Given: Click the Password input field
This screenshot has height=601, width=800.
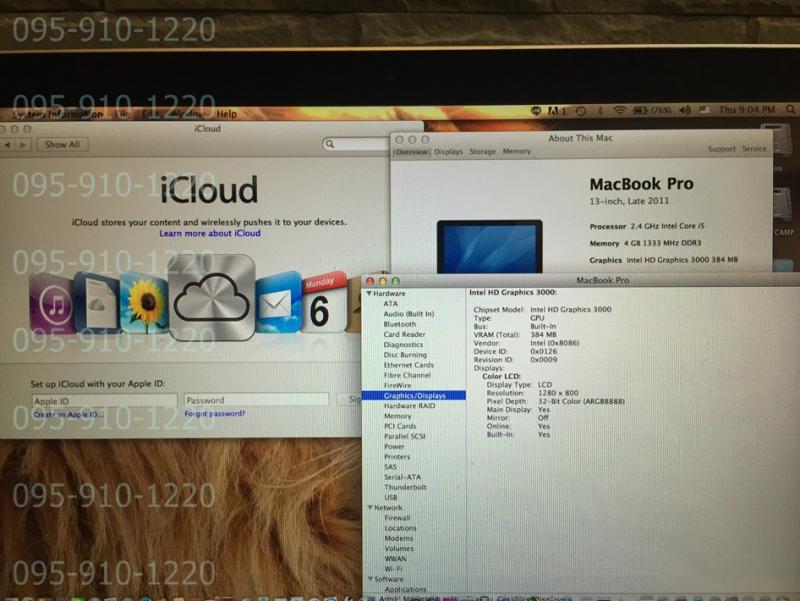Looking at the screenshot, I should (256, 400).
